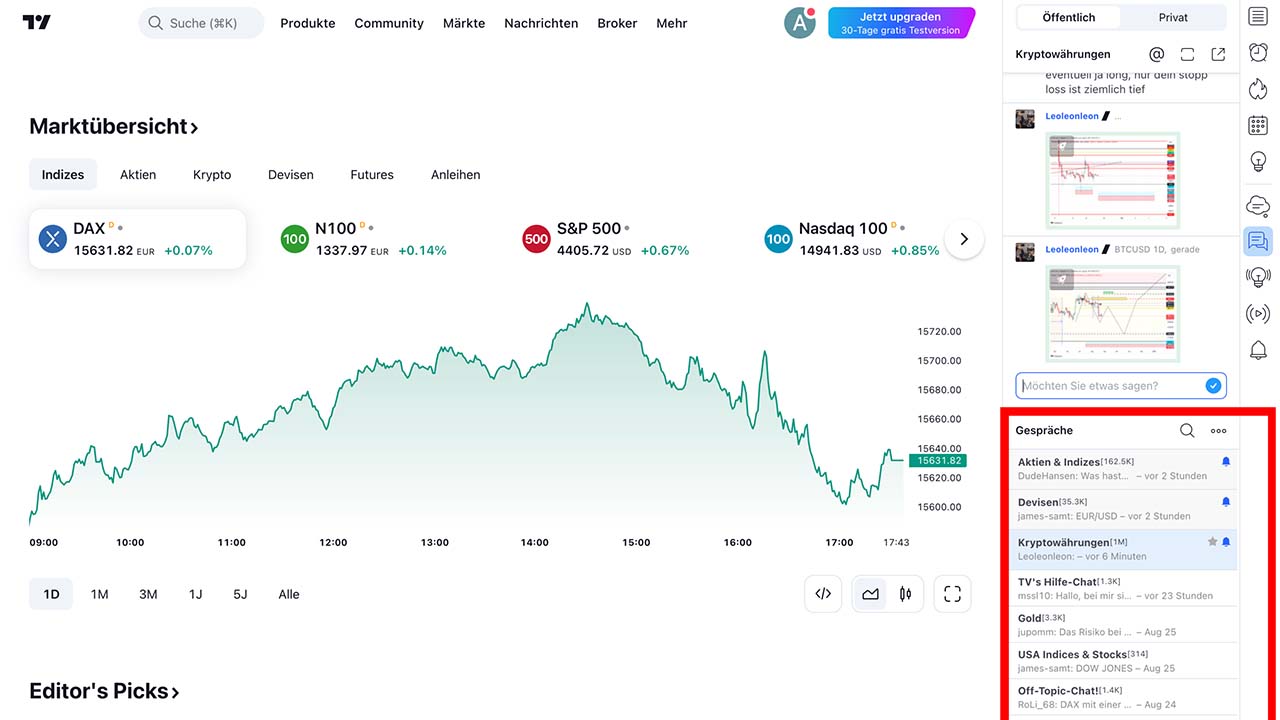Click the fullscreen brackets icon in chat header

[1187, 54]
